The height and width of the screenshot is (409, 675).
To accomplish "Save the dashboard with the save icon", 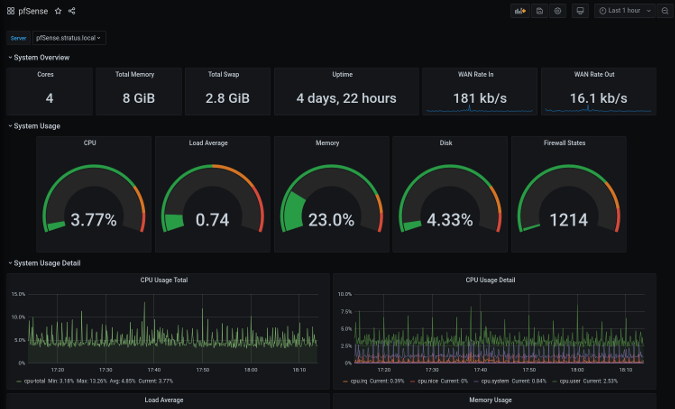I will [x=540, y=10].
